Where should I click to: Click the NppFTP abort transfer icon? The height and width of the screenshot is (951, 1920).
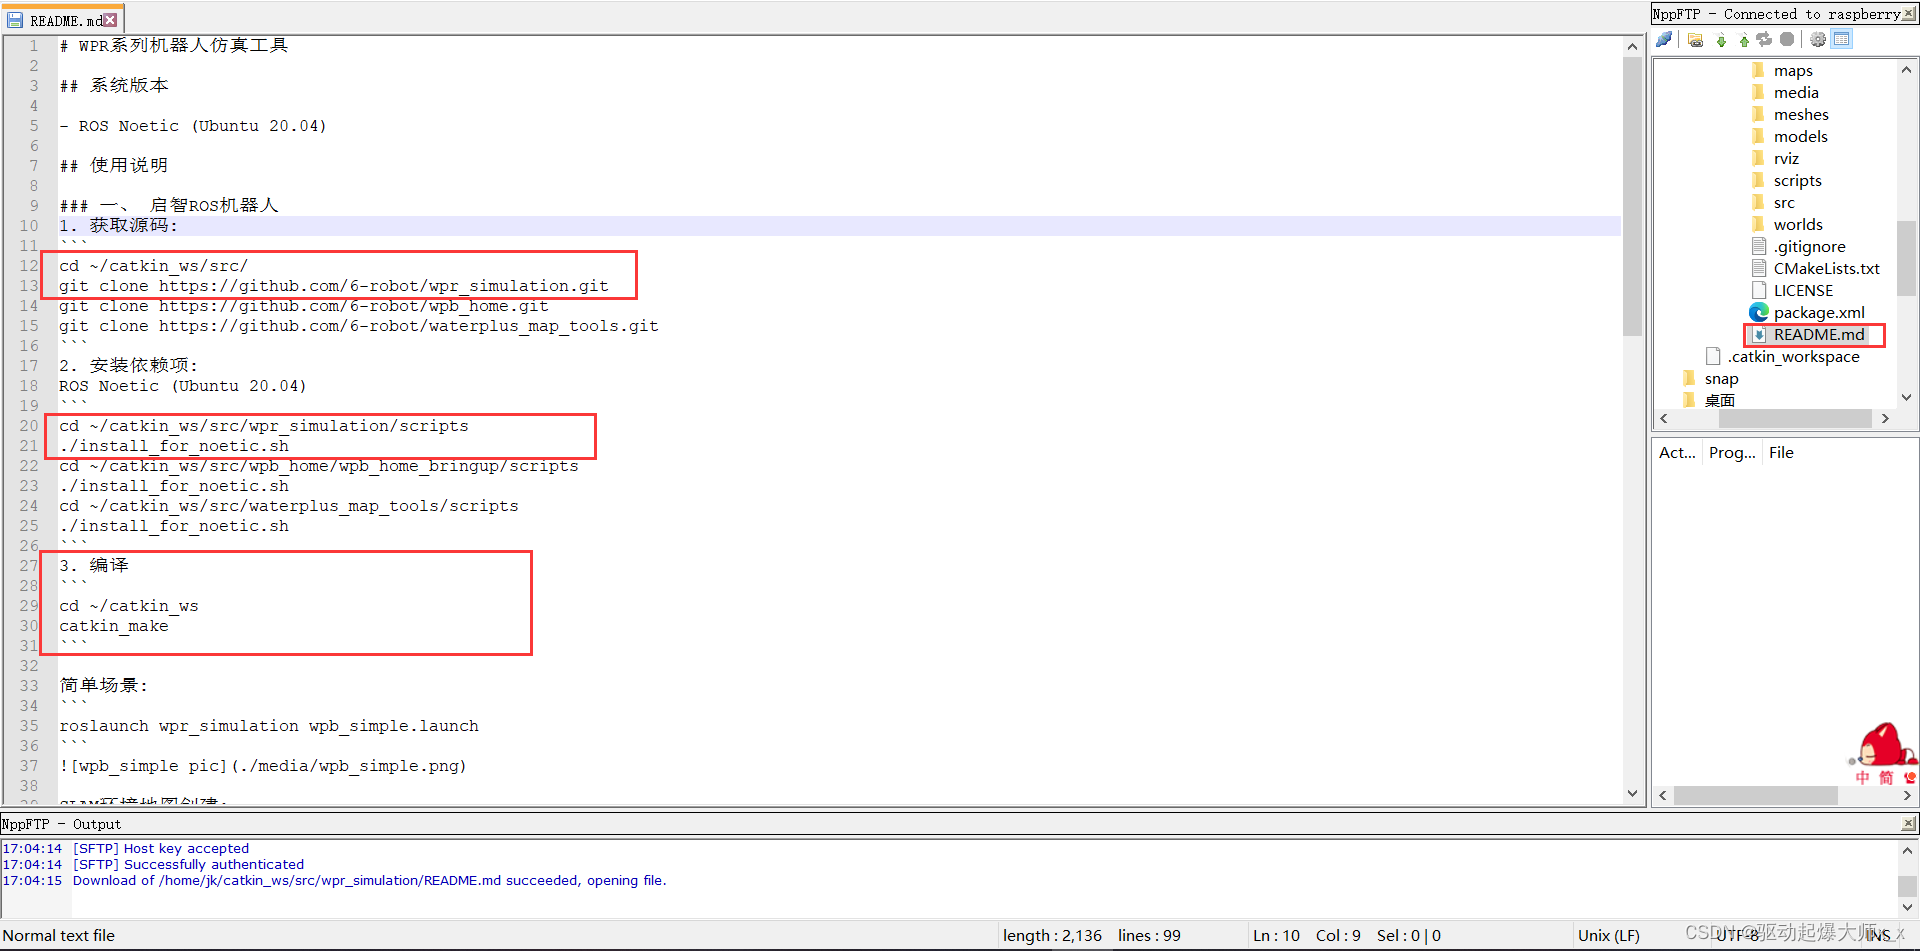point(1787,39)
